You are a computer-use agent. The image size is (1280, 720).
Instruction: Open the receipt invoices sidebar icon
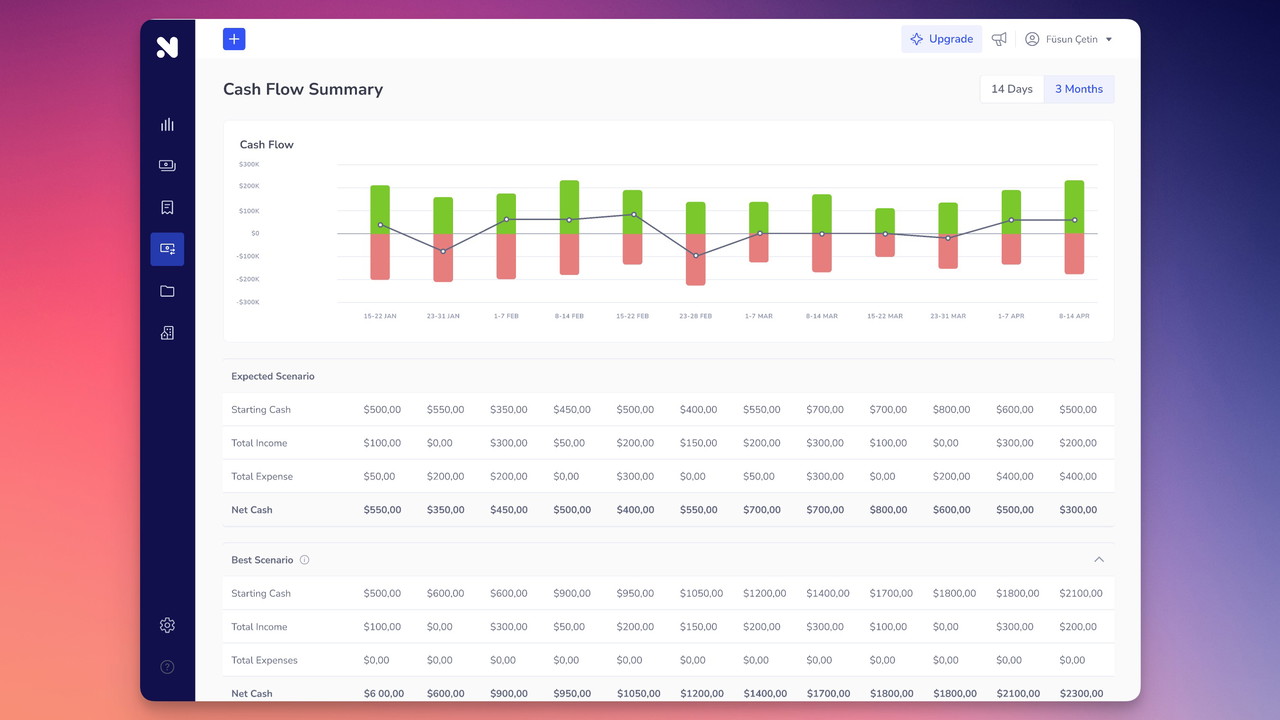[167, 207]
